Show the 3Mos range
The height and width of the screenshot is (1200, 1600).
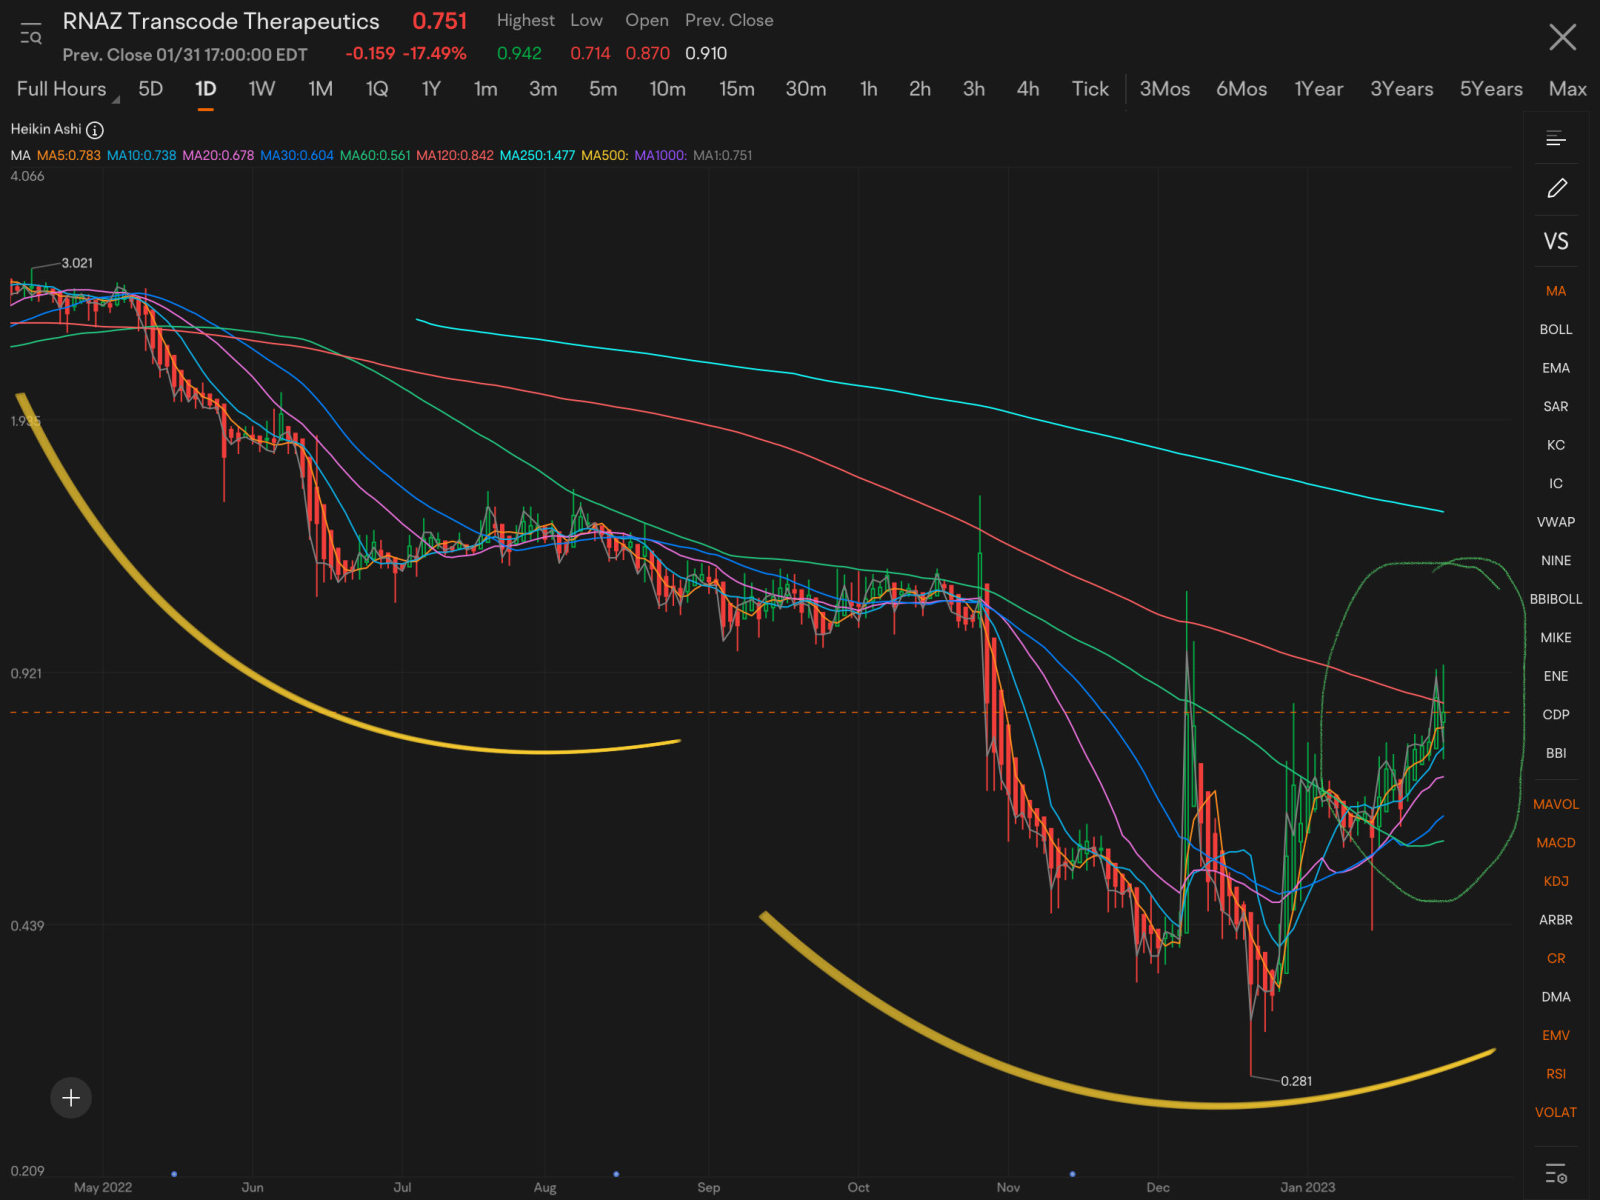point(1165,89)
